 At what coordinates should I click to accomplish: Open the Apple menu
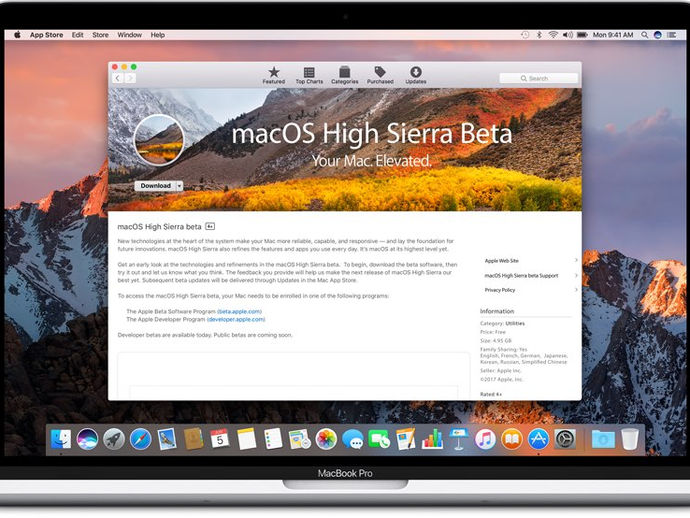[17, 35]
